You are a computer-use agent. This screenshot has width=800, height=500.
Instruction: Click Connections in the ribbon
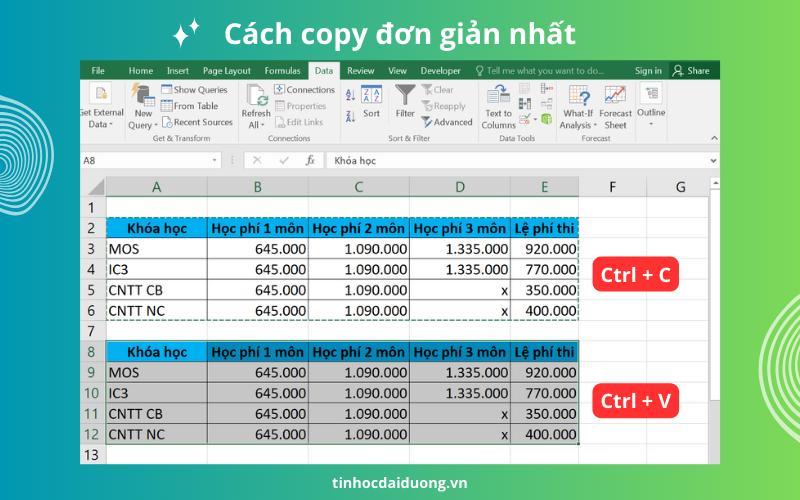305,89
